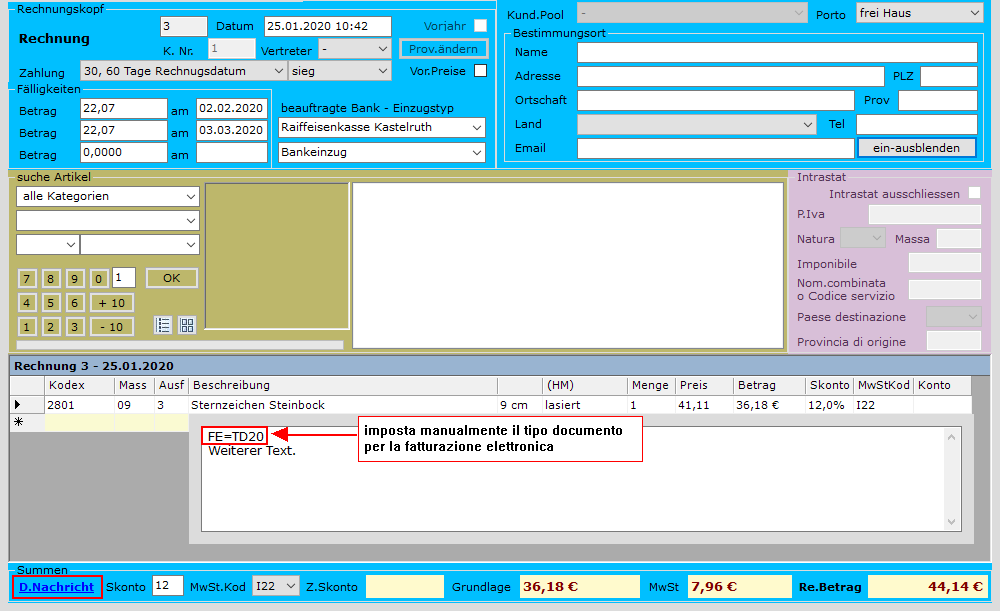Check Intrastat ausschliessen

[974, 193]
